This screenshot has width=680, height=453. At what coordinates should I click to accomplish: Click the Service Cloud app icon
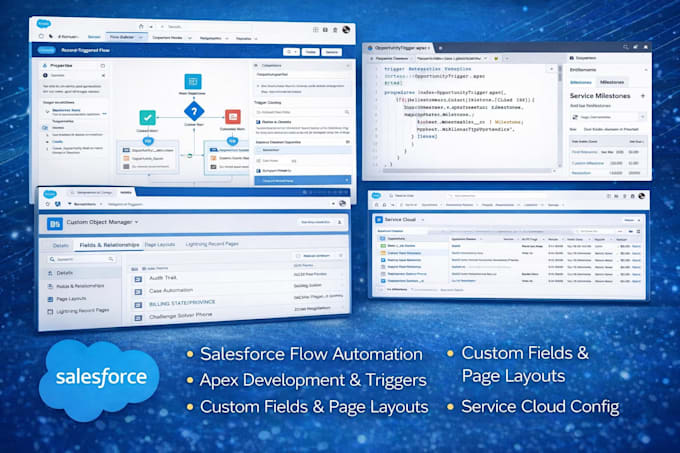(379, 220)
